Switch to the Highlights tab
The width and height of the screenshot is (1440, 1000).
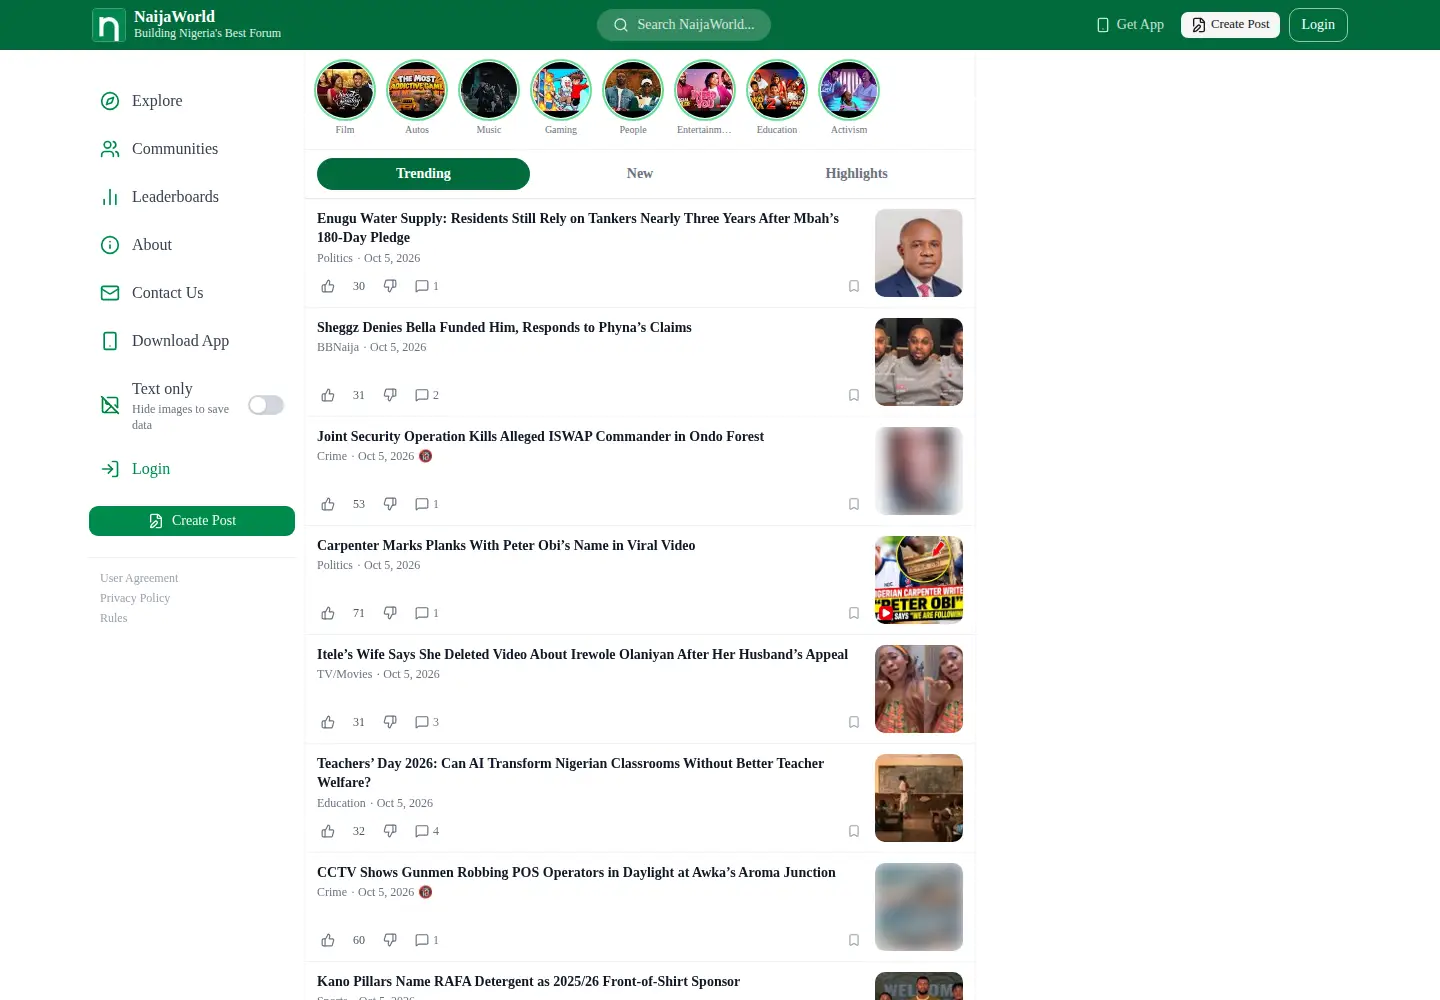856,174
